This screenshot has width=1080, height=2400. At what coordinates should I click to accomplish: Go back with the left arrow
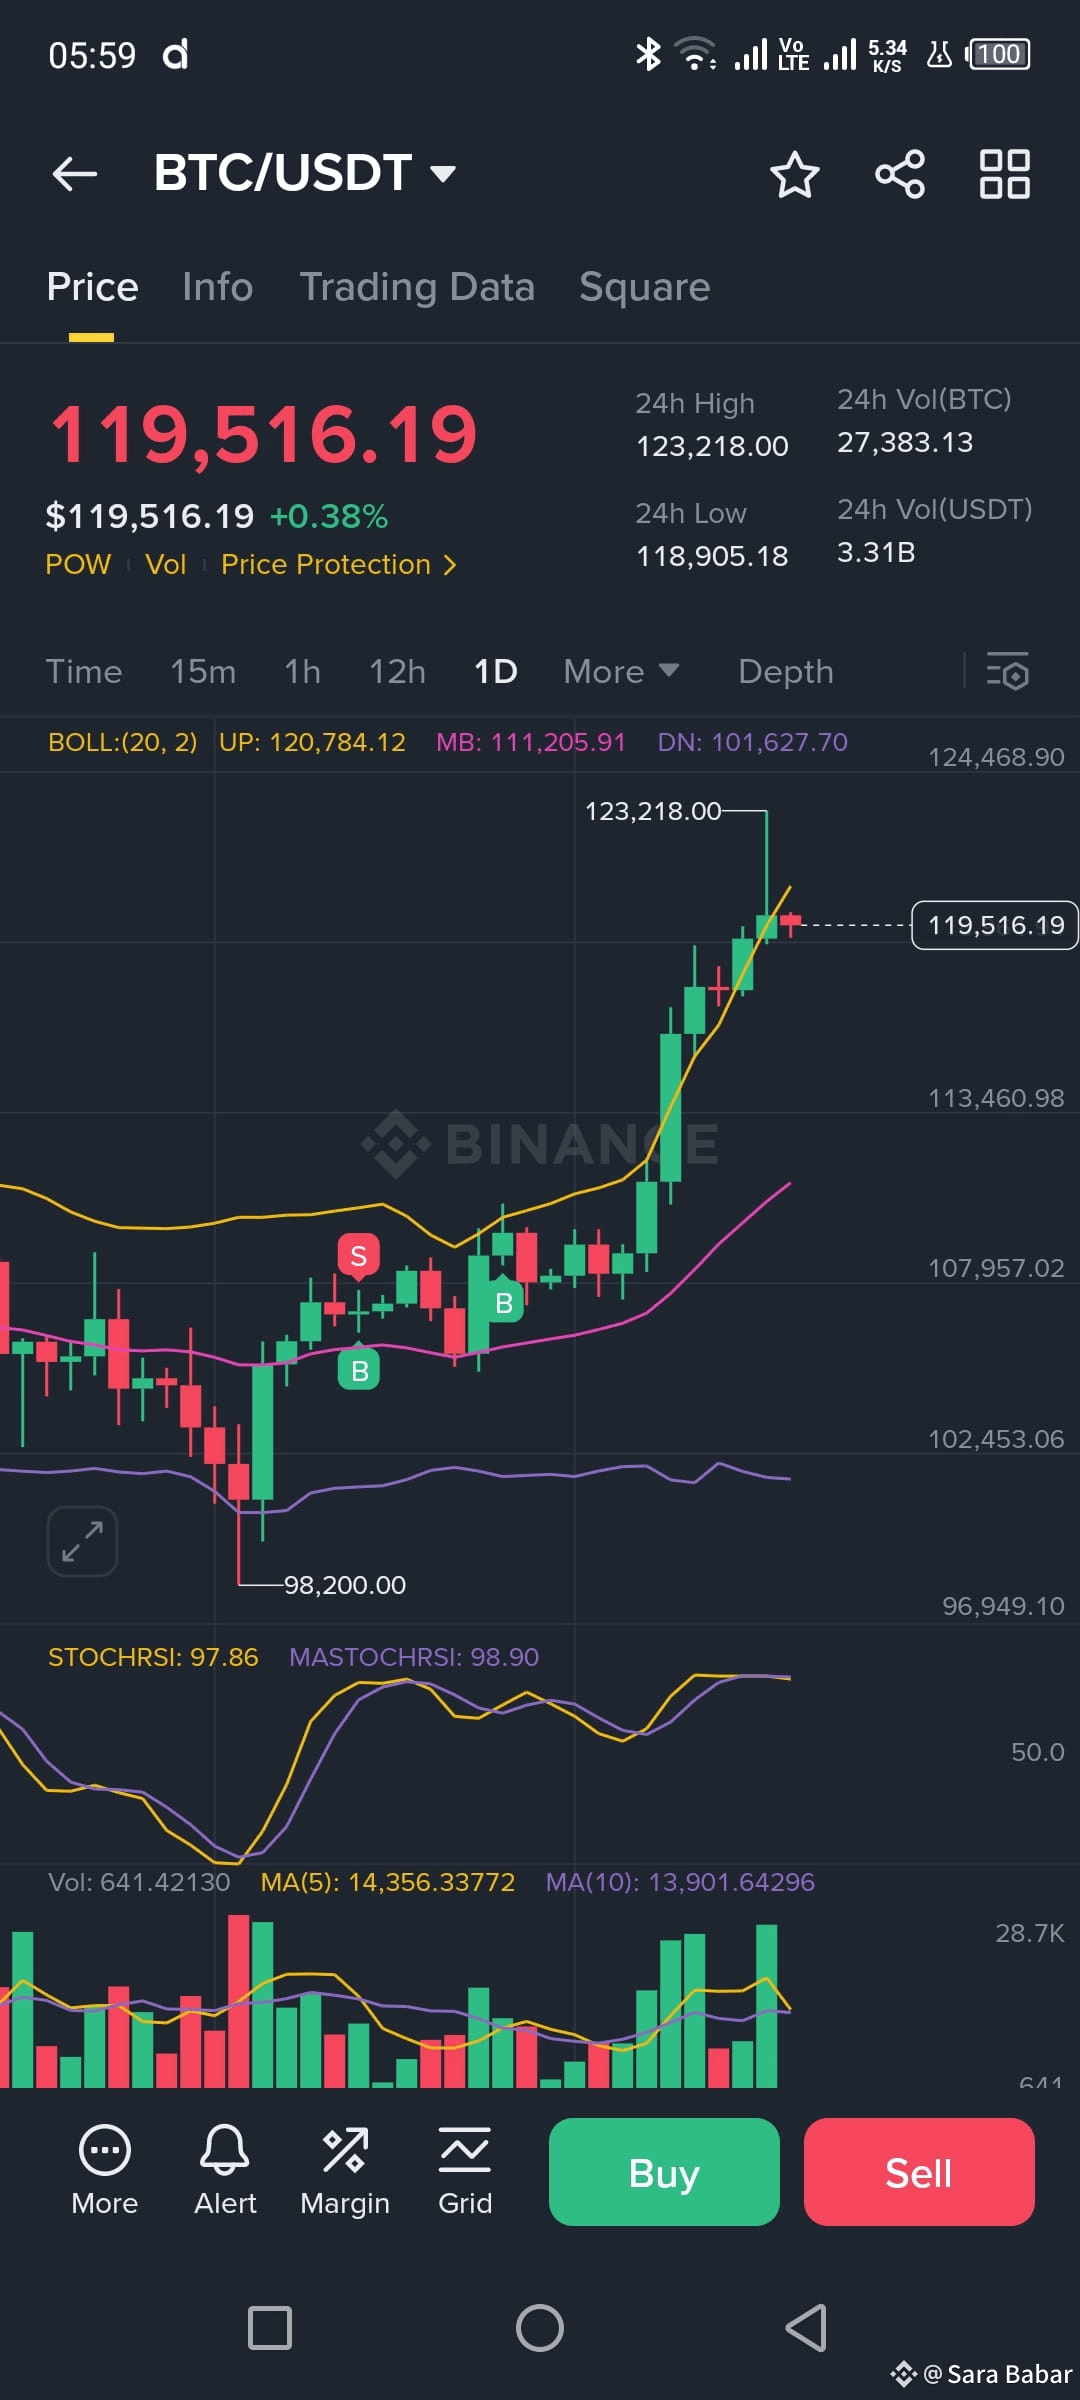click(75, 174)
